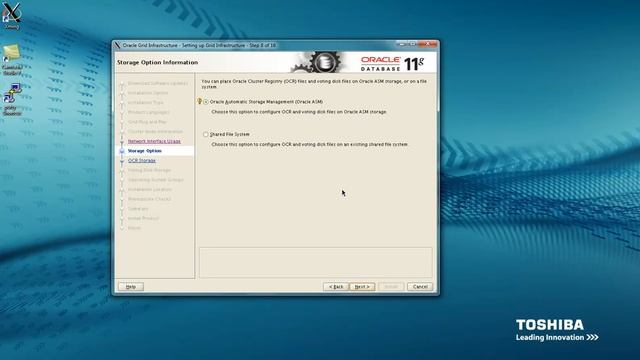Screen dimensions: 640x360
Task: Click the Grid Plug and Play step
Action: [147, 122]
